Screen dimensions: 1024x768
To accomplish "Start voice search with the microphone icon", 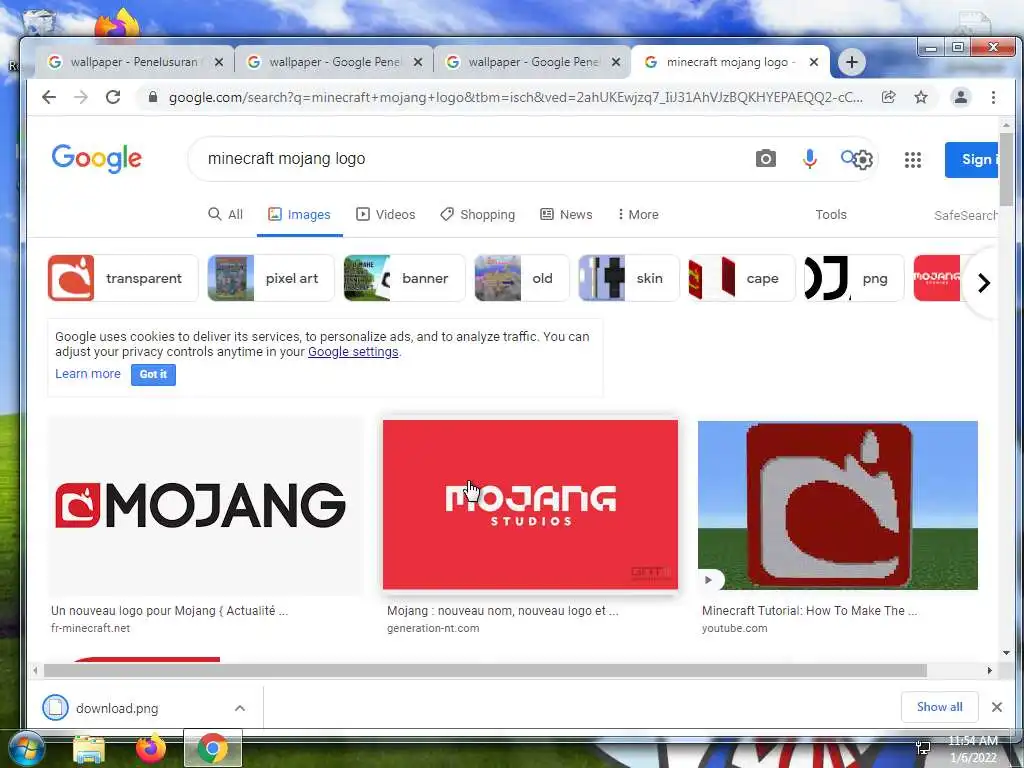I will coord(809,159).
